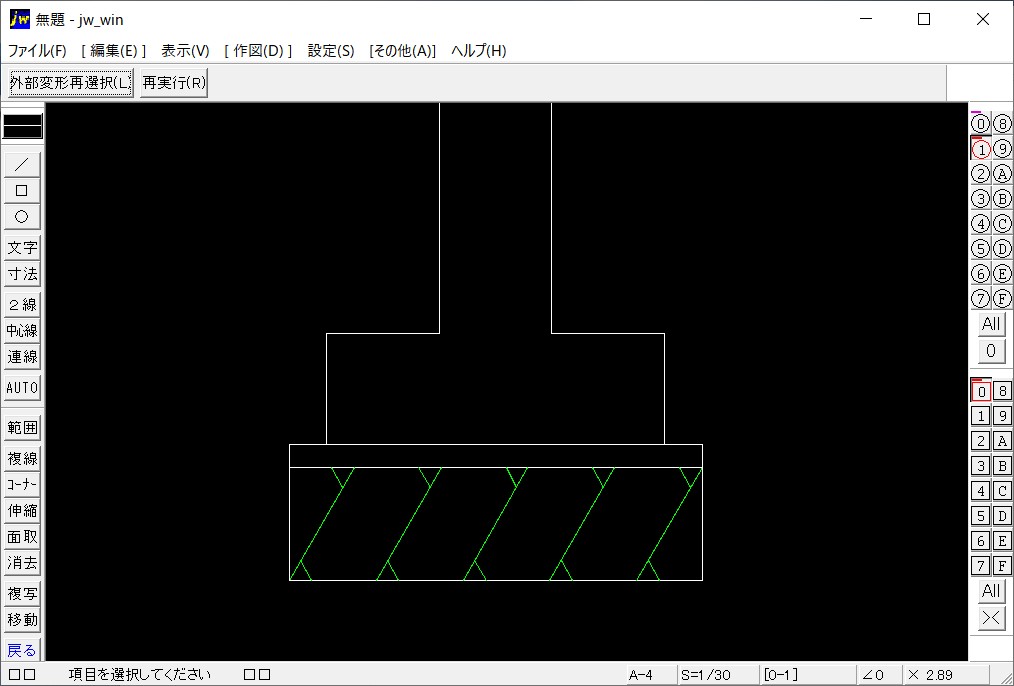Viewport: 1014px width, 686px height.
Task: Select the コーナー corner tool
Action: pyautogui.click(x=22, y=484)
